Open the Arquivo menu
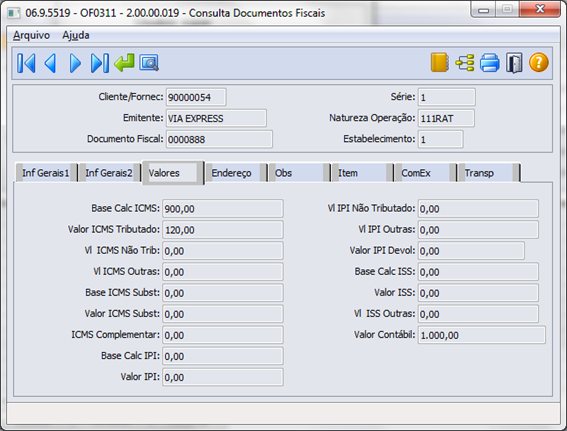Image resolution: width=567 pixels, height=431 pixels. coord(31,35)
